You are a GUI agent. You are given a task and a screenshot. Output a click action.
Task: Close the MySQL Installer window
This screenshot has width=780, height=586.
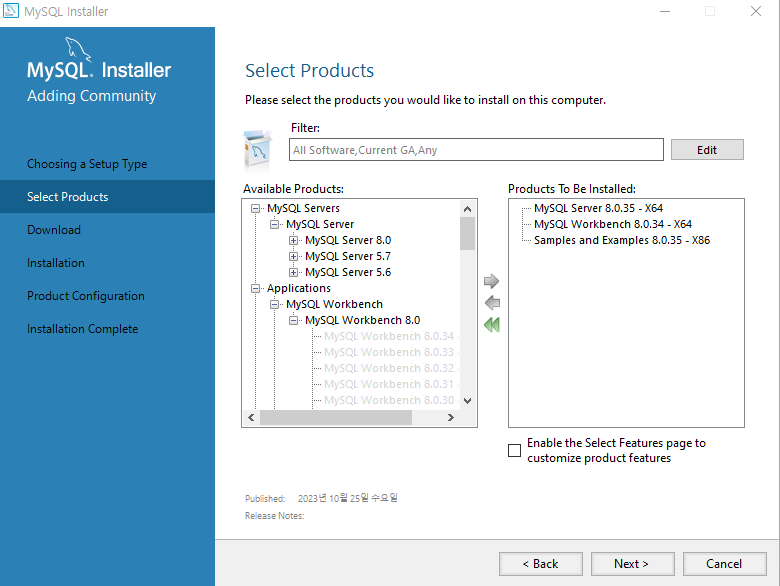click(756, 11)
